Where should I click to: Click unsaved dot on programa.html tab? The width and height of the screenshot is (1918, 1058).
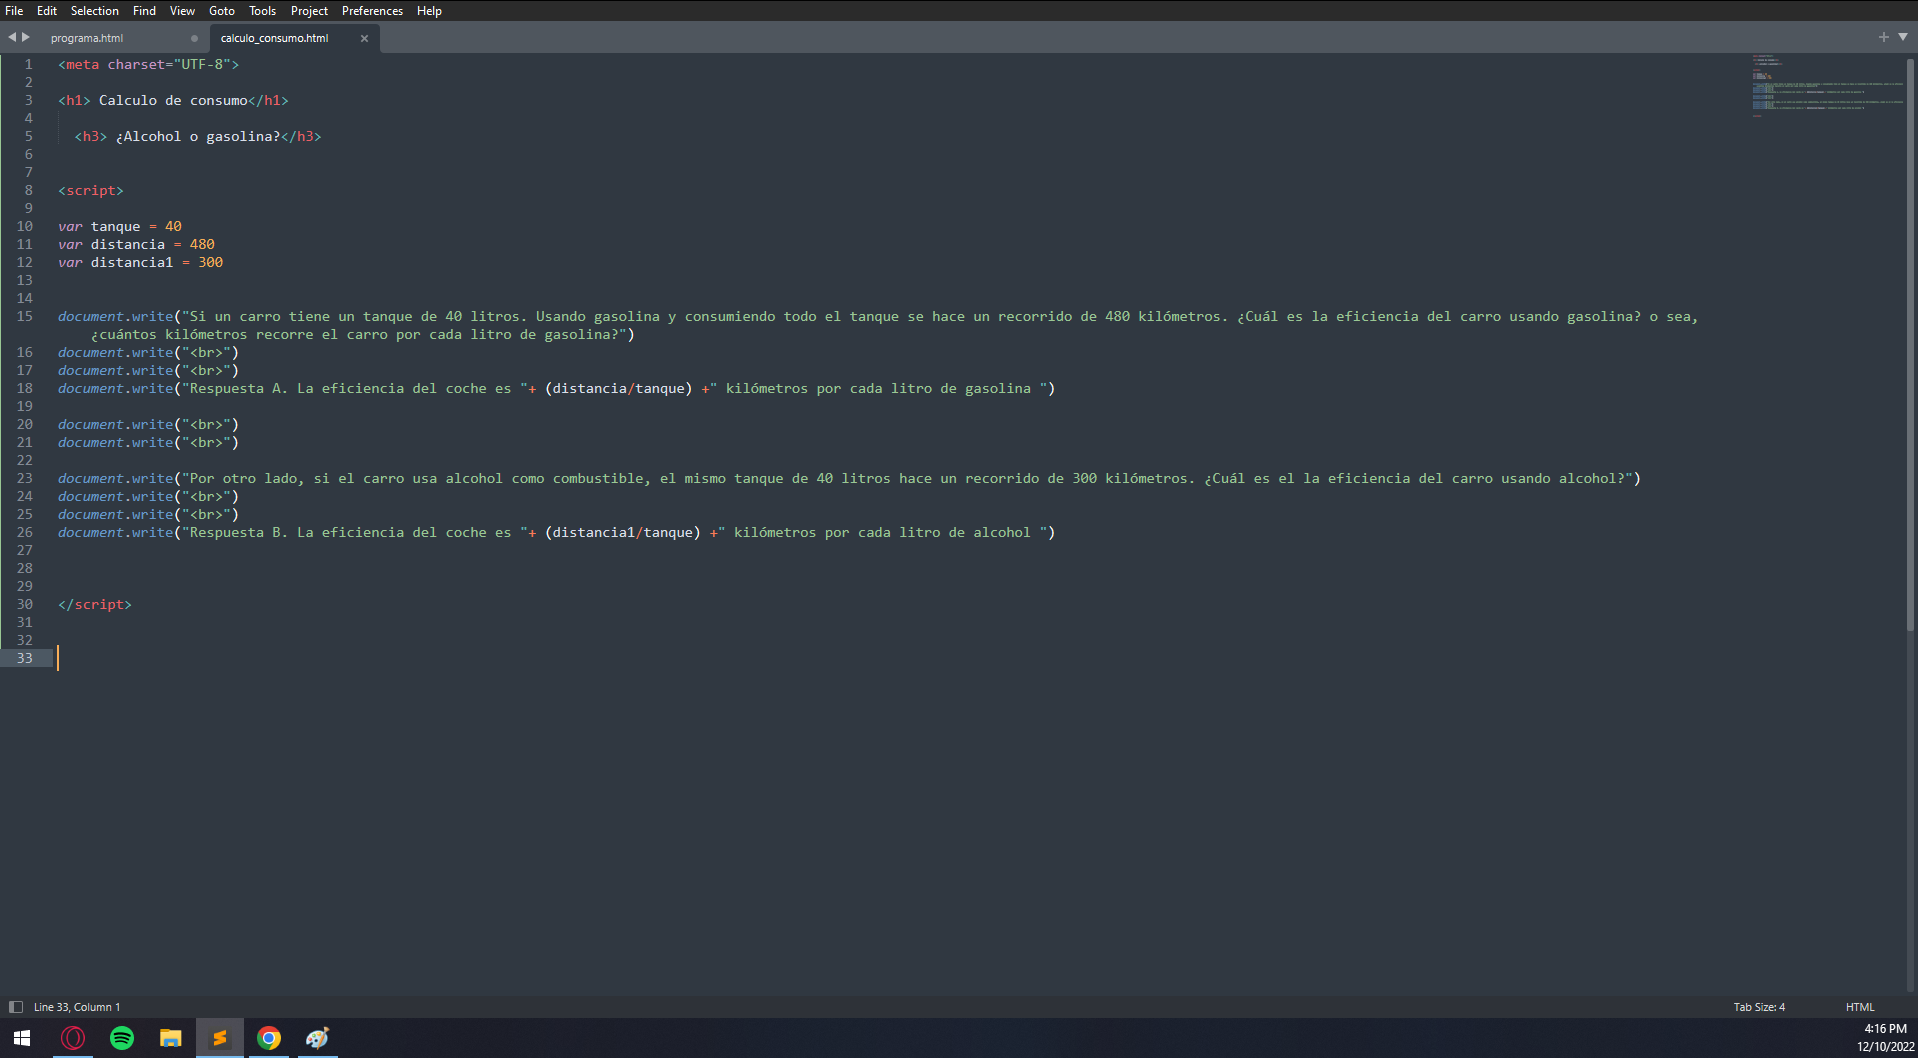[x=194, y=38]
